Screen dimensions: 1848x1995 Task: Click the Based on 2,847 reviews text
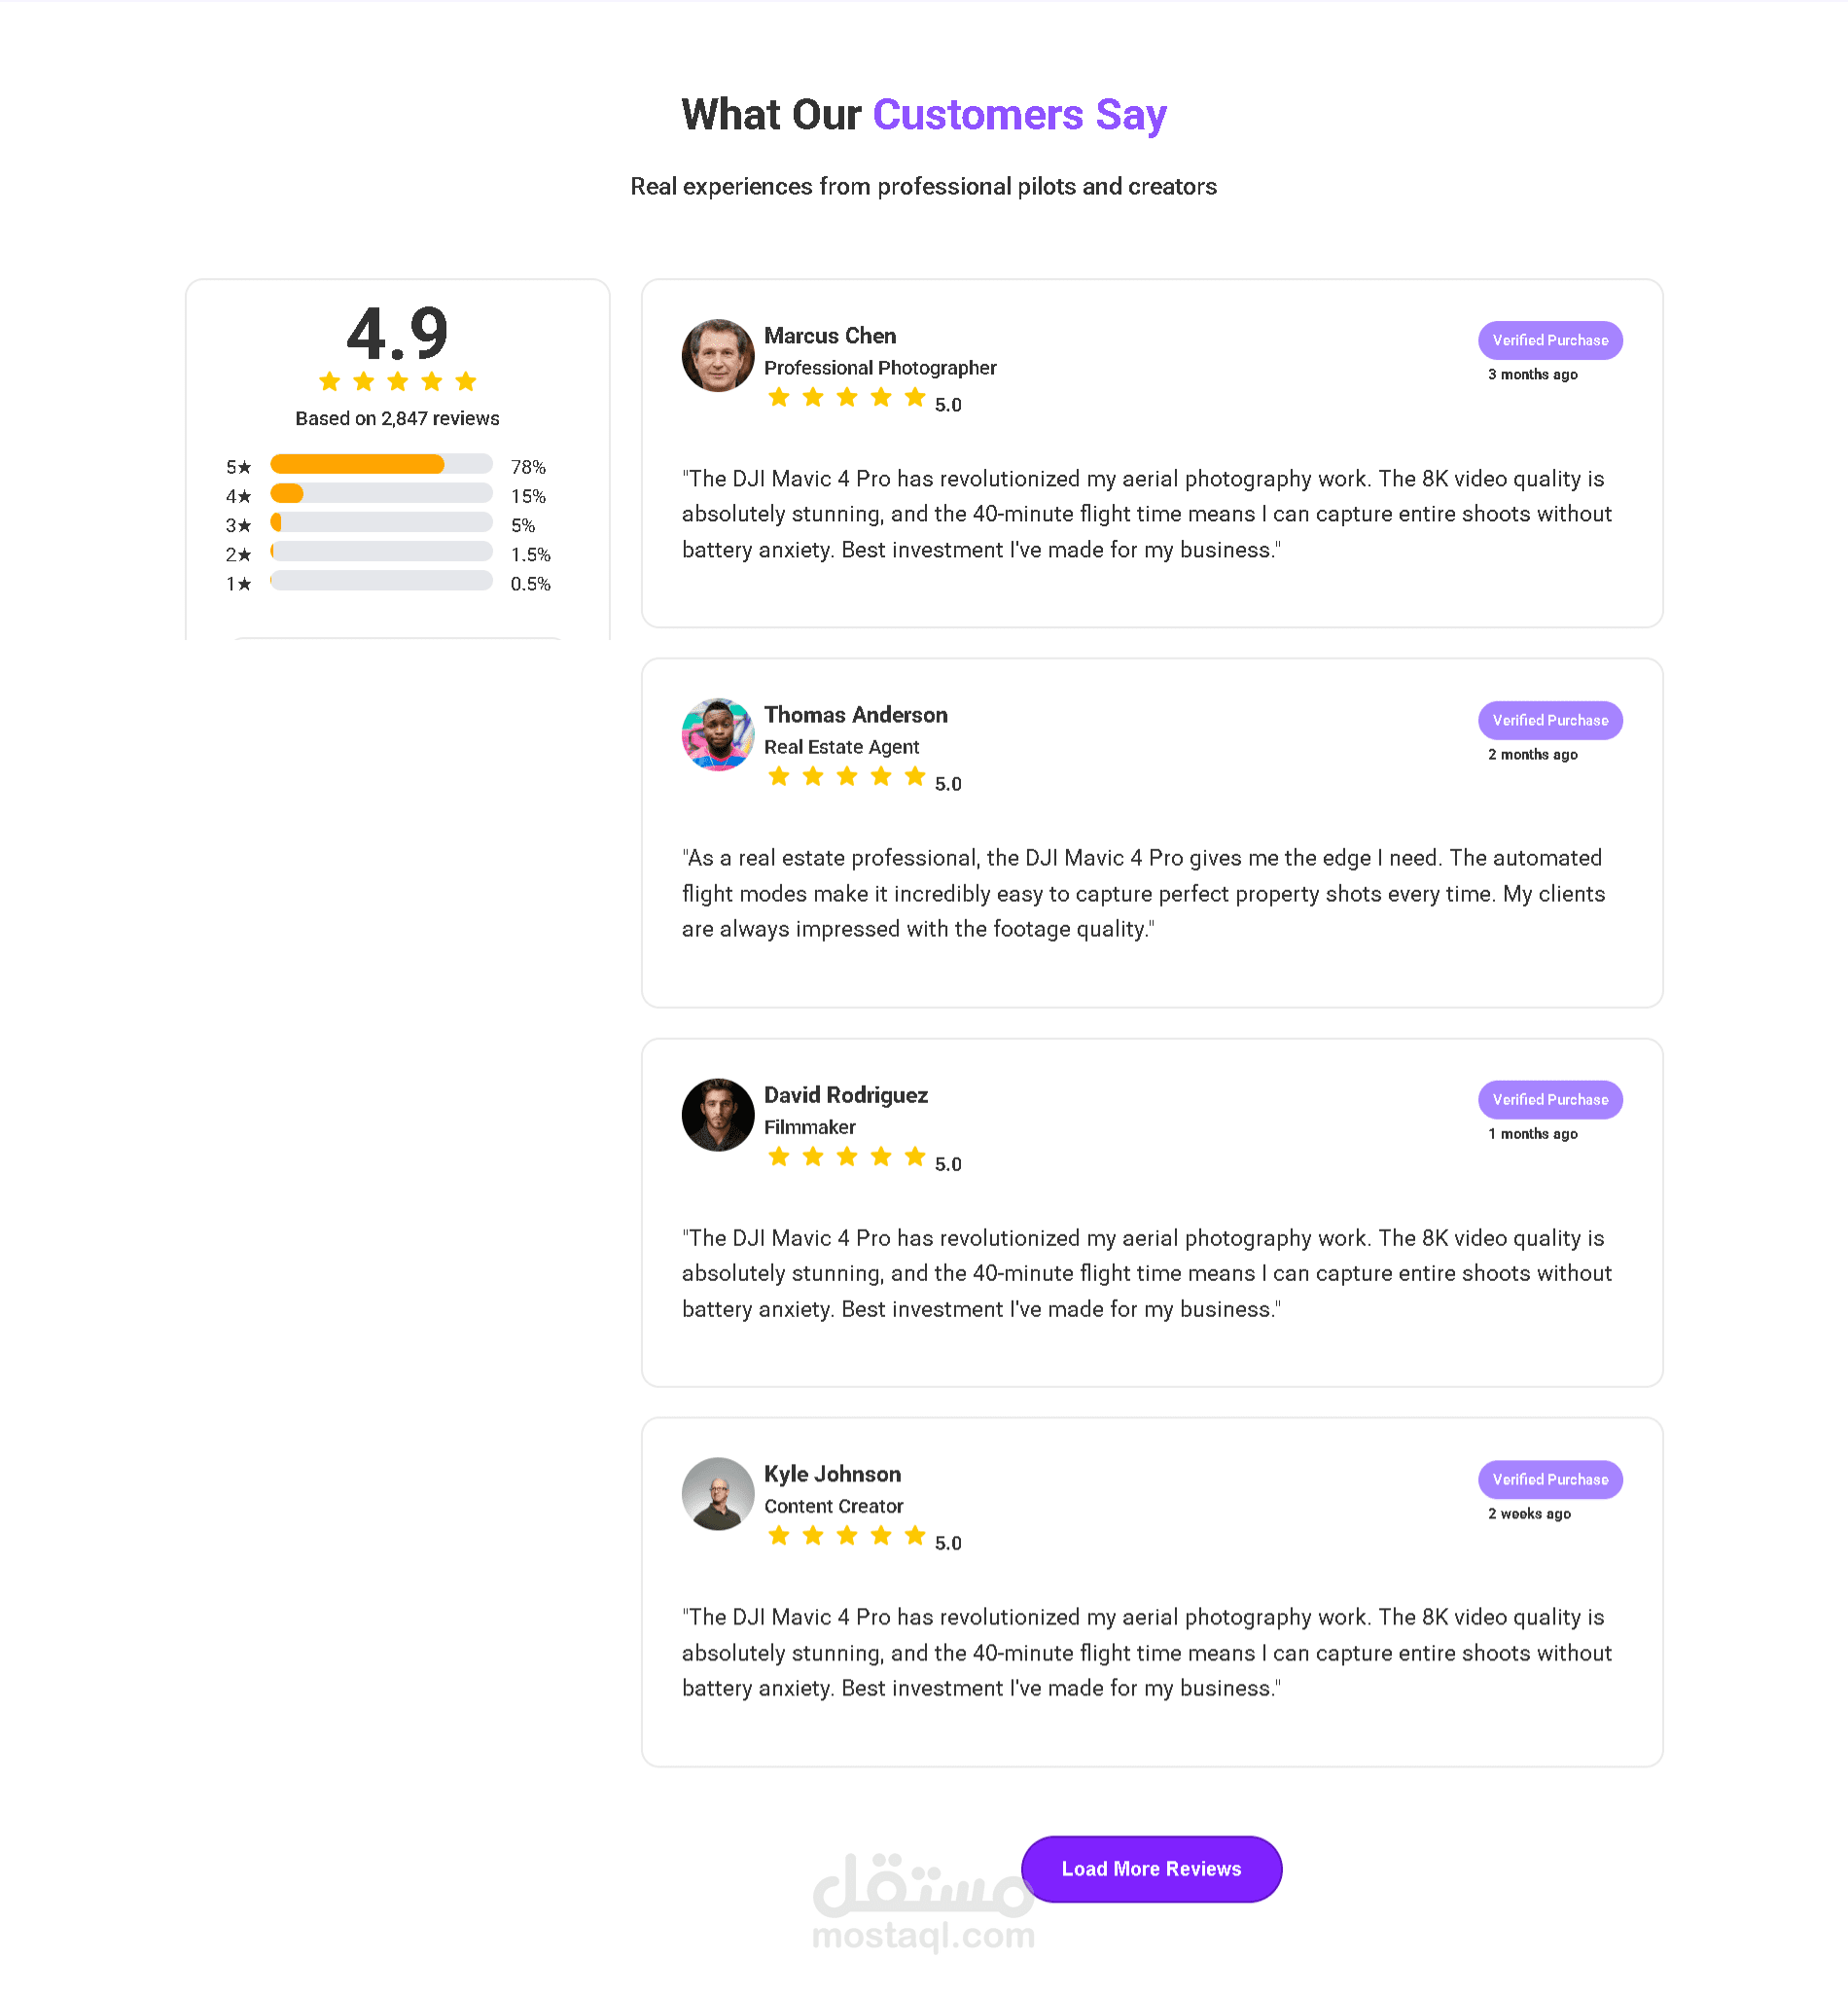pyautogui.click(x=397, y=418)
